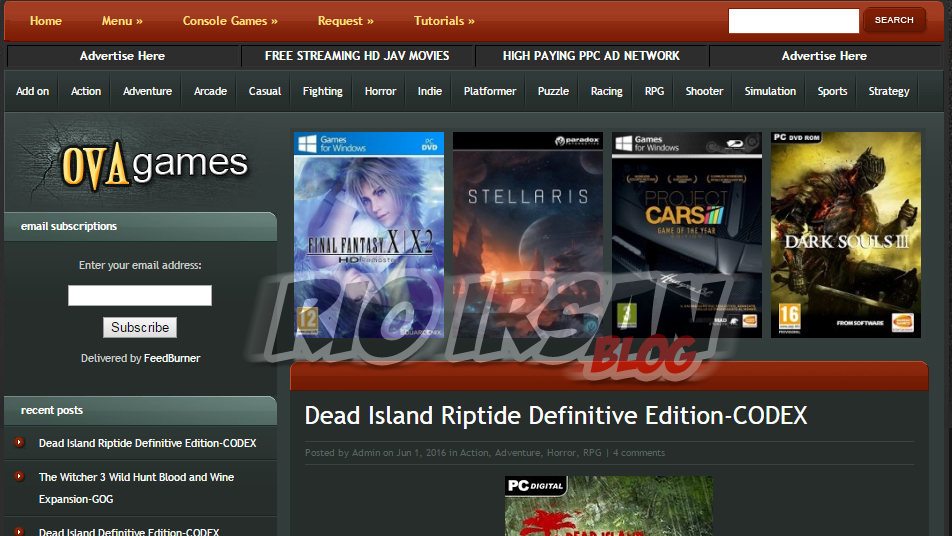Open the left Advertise Here banner

(x=123, y=56)
